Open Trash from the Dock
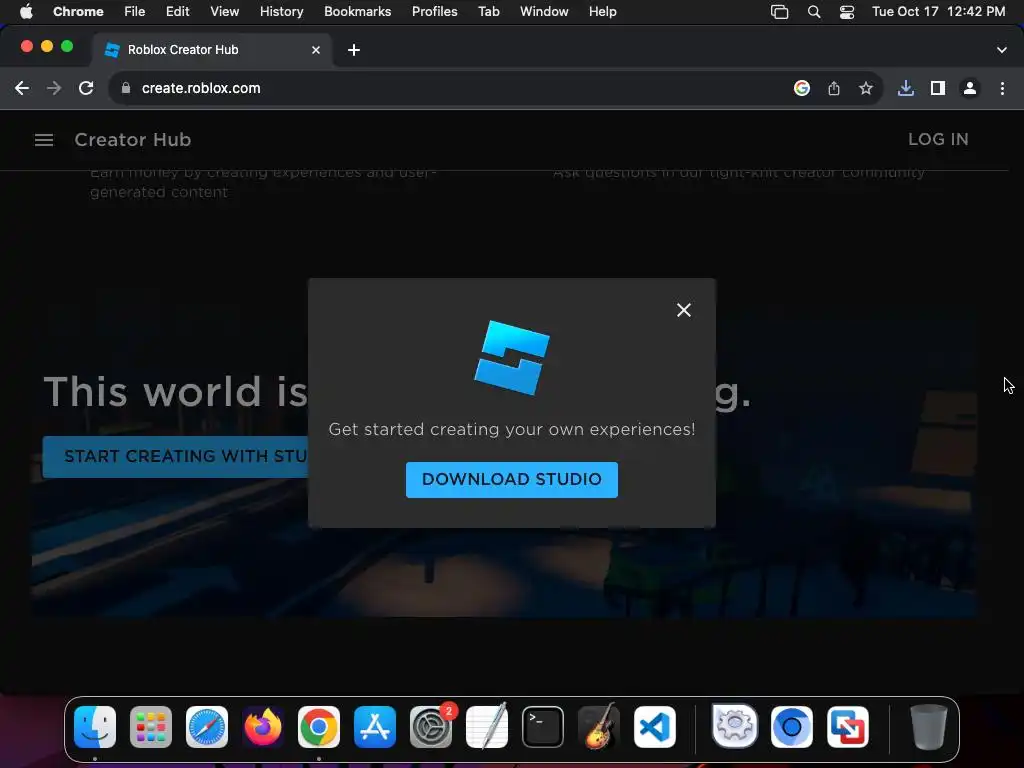The image size is (1024, 768). point(929,727)
